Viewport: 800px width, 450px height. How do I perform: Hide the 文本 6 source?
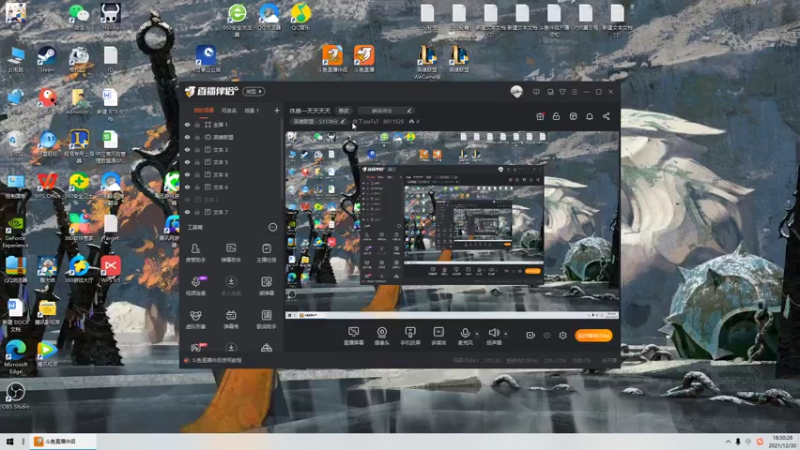pos(187,187)
